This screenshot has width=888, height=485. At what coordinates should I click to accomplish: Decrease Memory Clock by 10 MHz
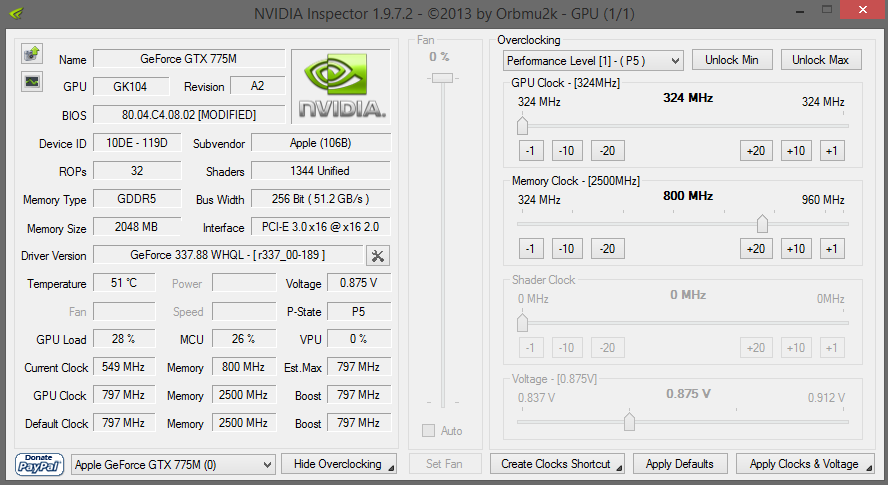click(567, 249)
